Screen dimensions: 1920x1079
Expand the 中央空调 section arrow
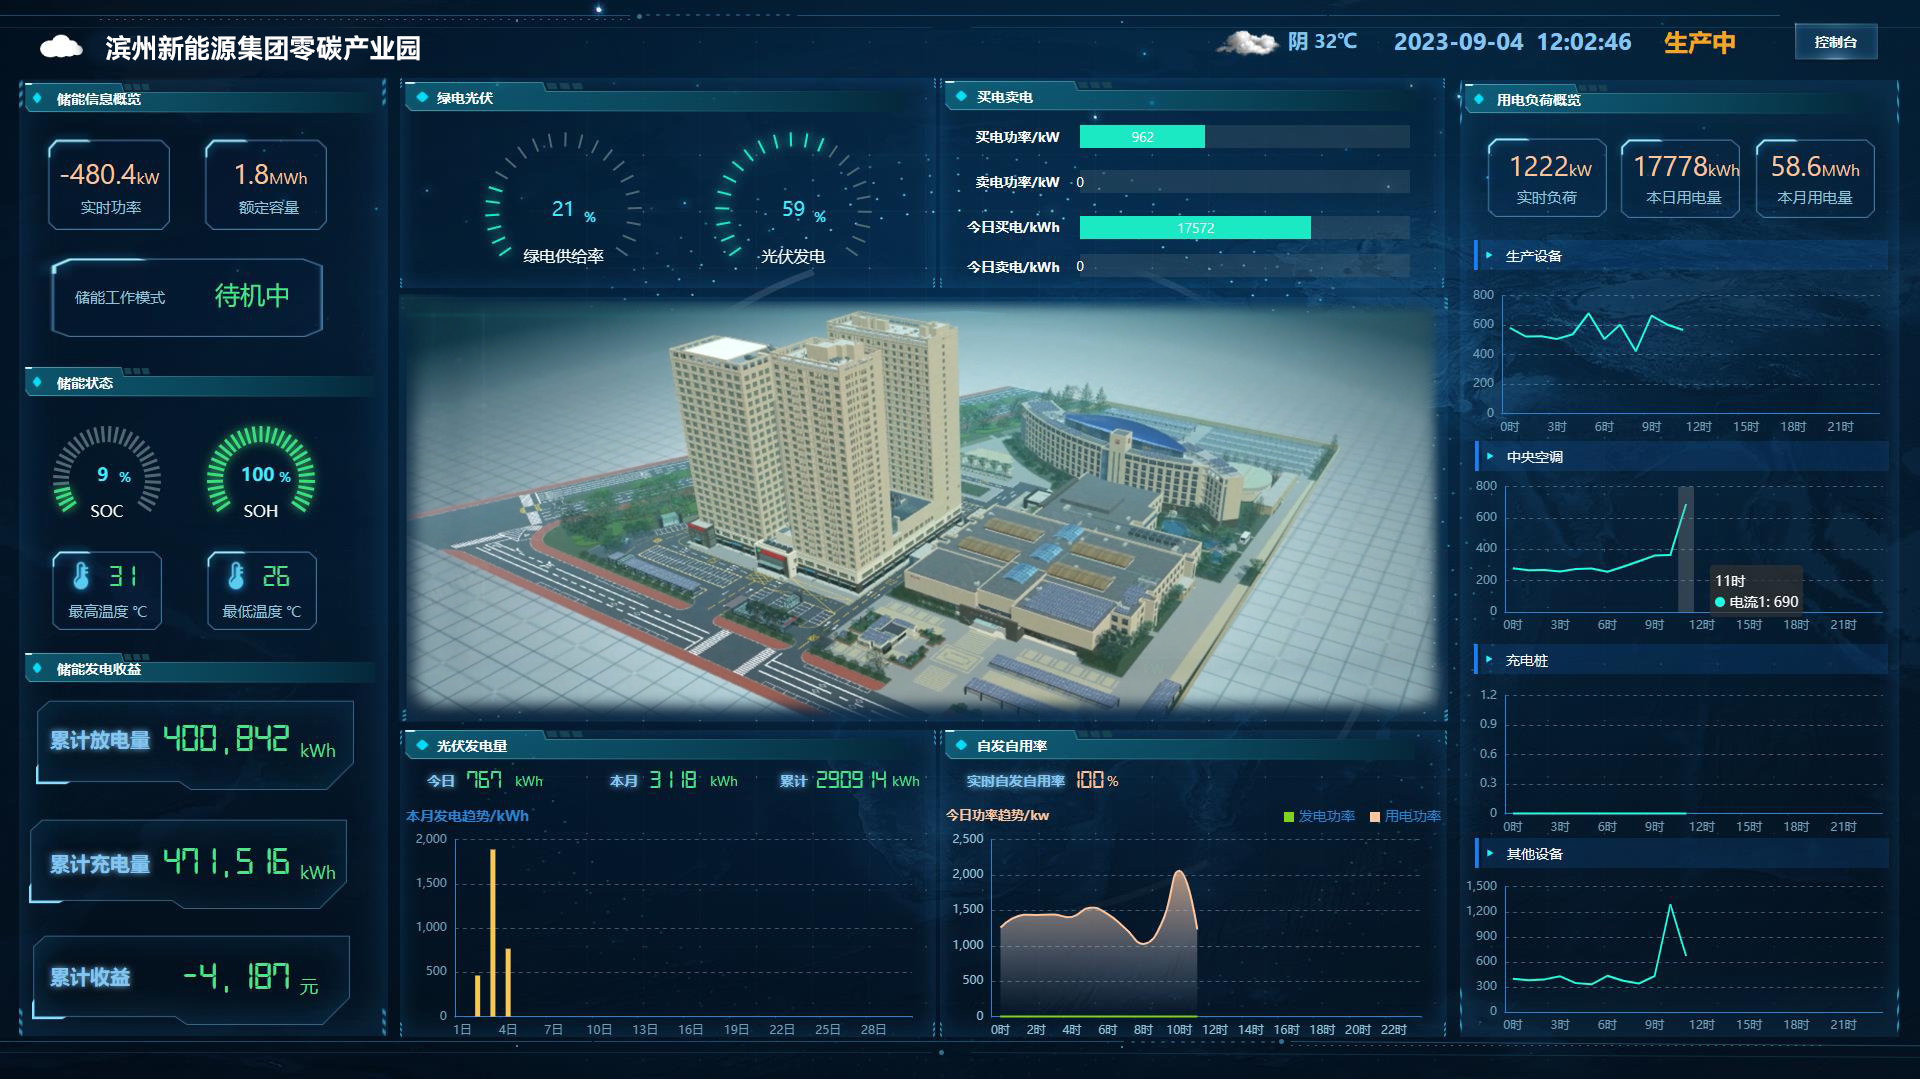click(1489, 457)
